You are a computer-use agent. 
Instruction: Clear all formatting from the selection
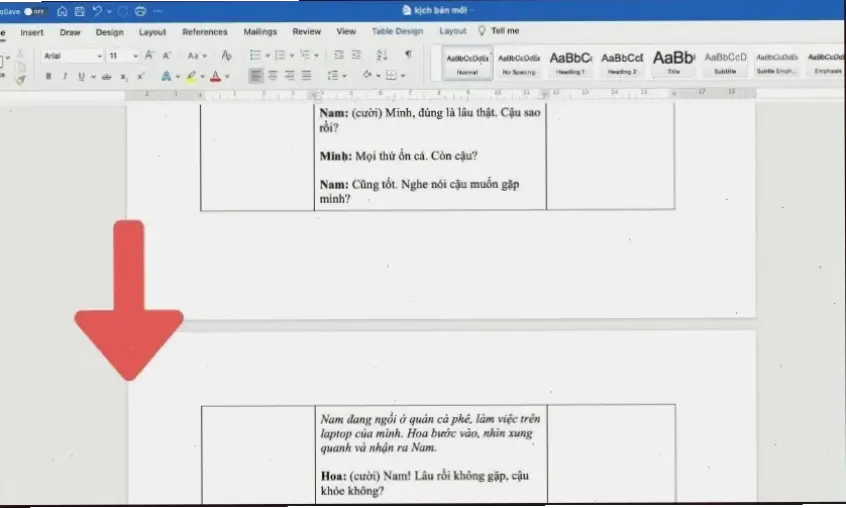[x=226, y=56]
